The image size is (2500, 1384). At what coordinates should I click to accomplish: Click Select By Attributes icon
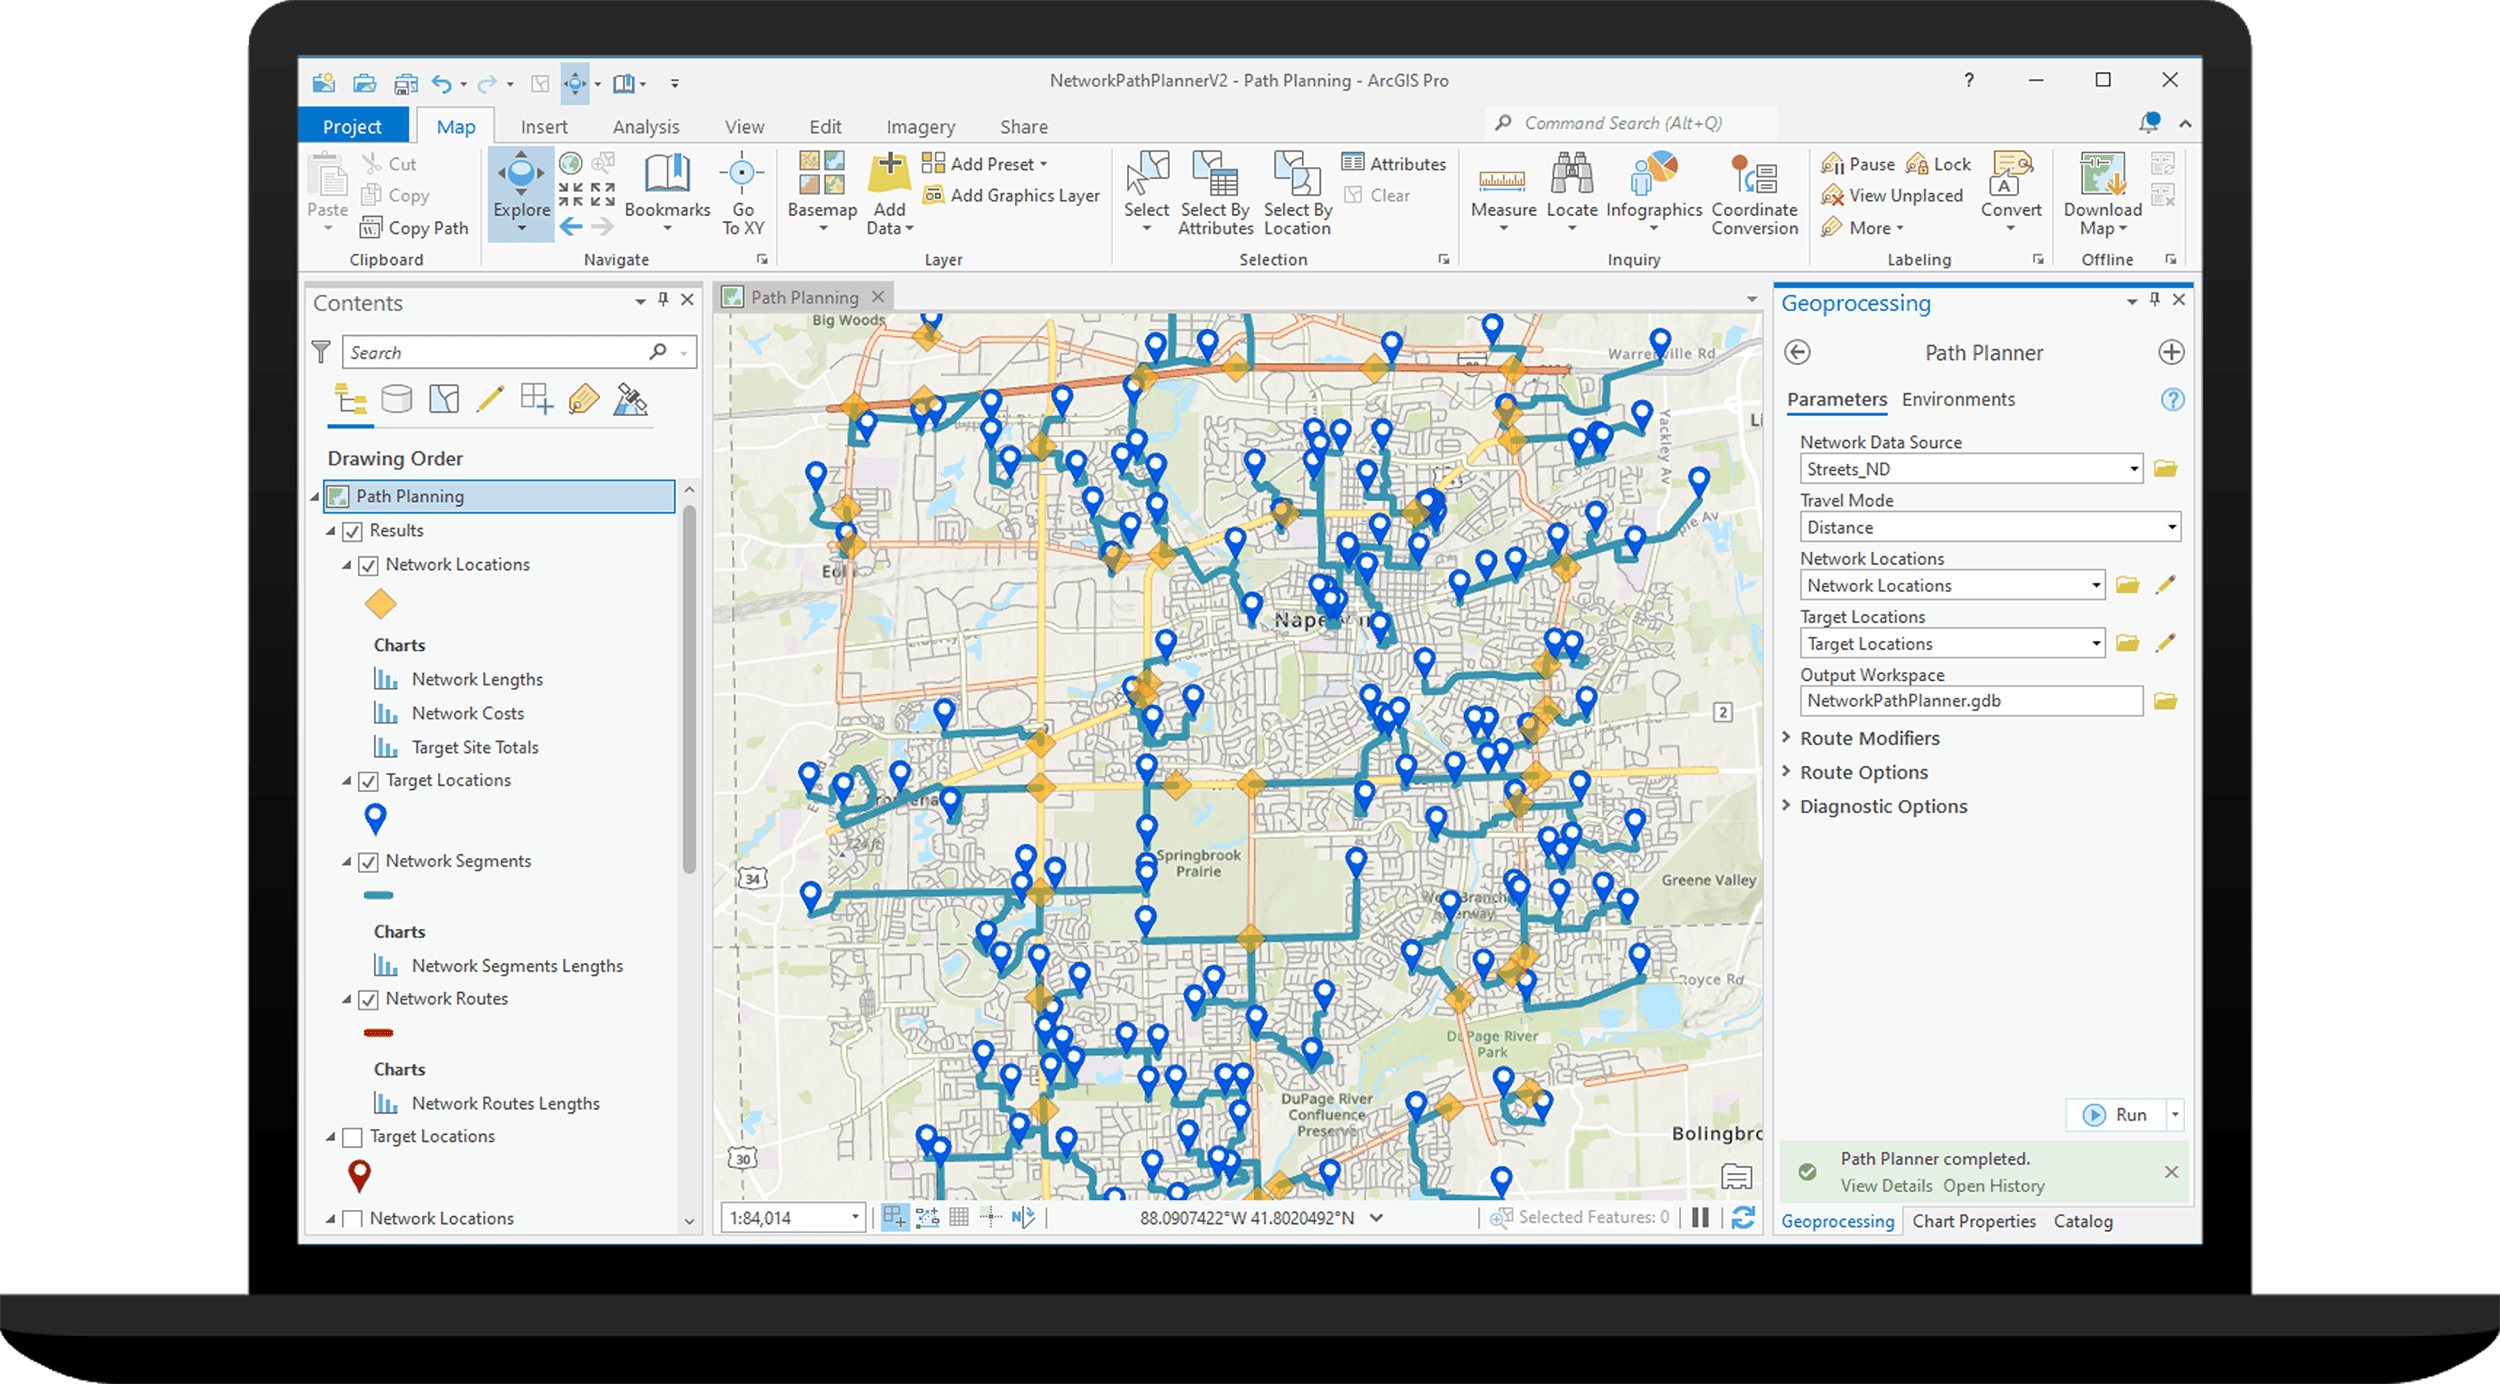(x=1215, y=176)
